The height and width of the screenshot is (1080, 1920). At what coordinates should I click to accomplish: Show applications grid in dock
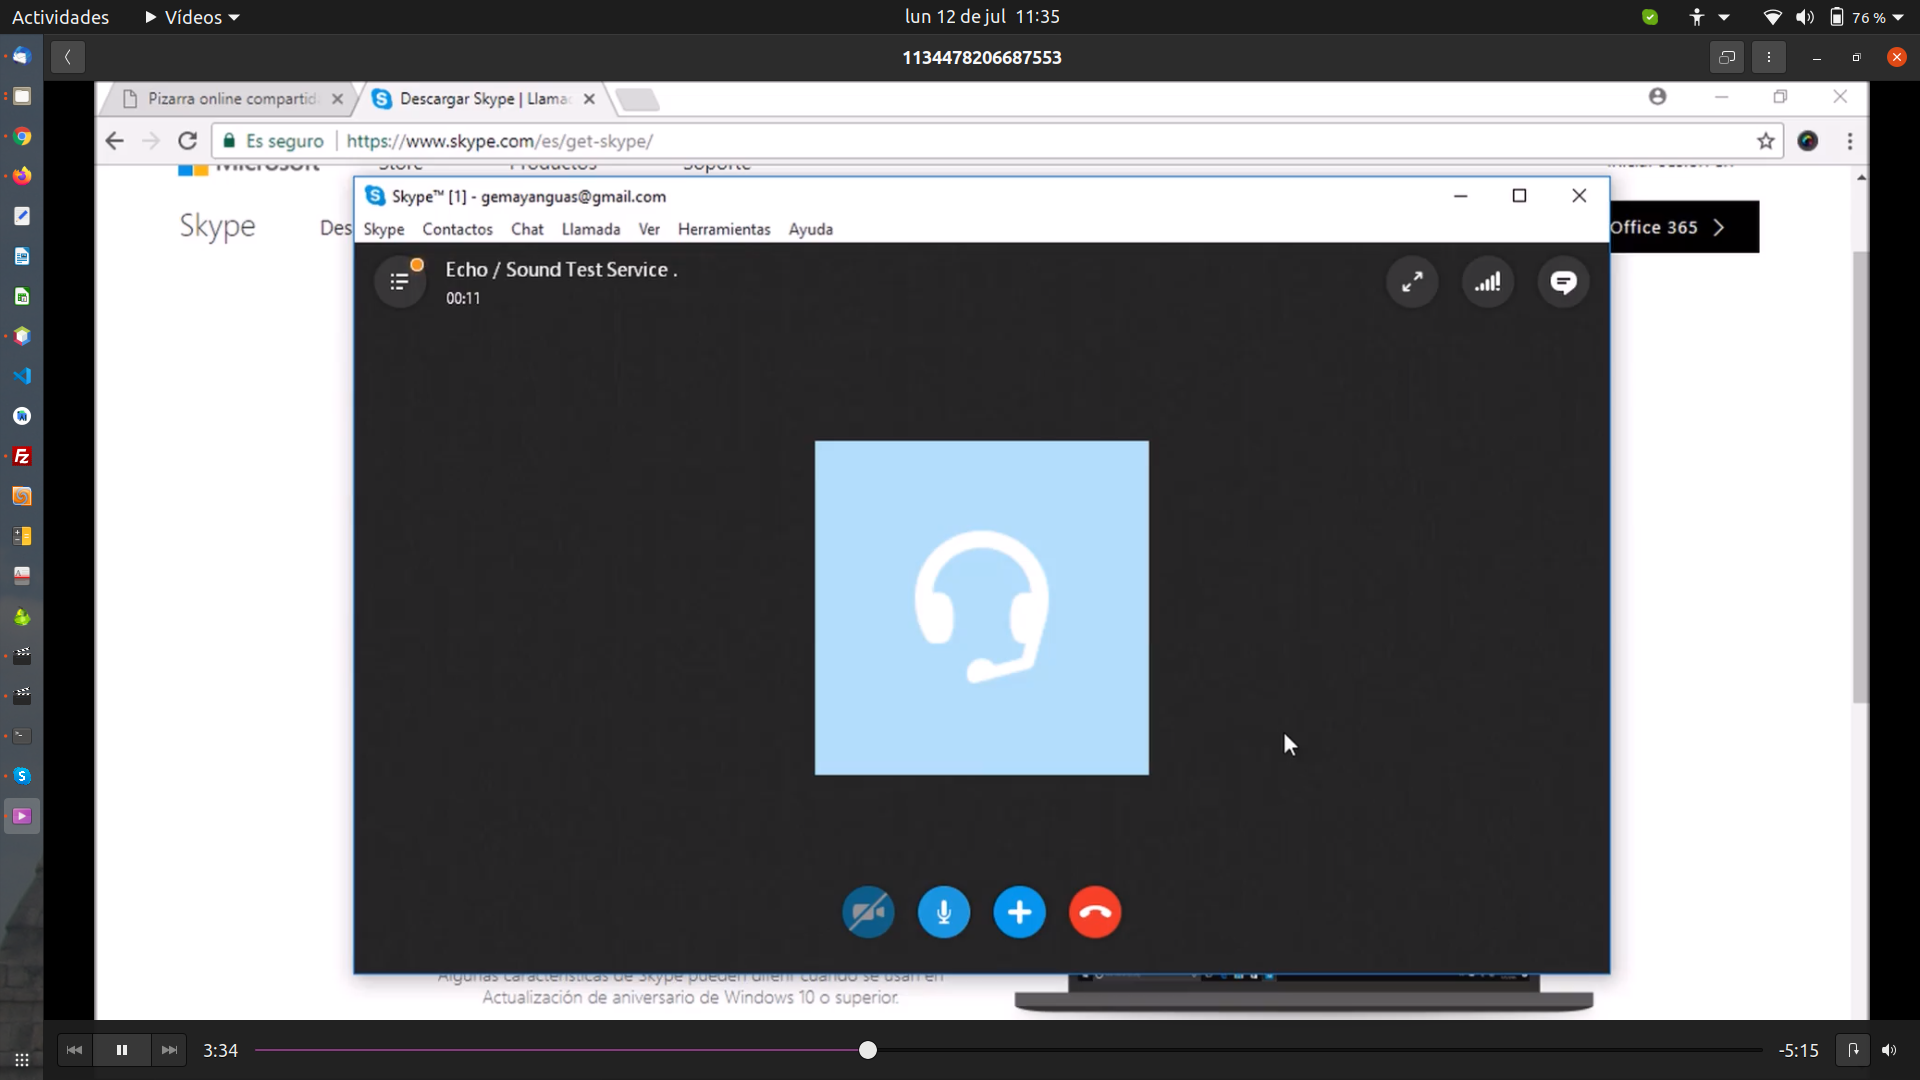22,1060
